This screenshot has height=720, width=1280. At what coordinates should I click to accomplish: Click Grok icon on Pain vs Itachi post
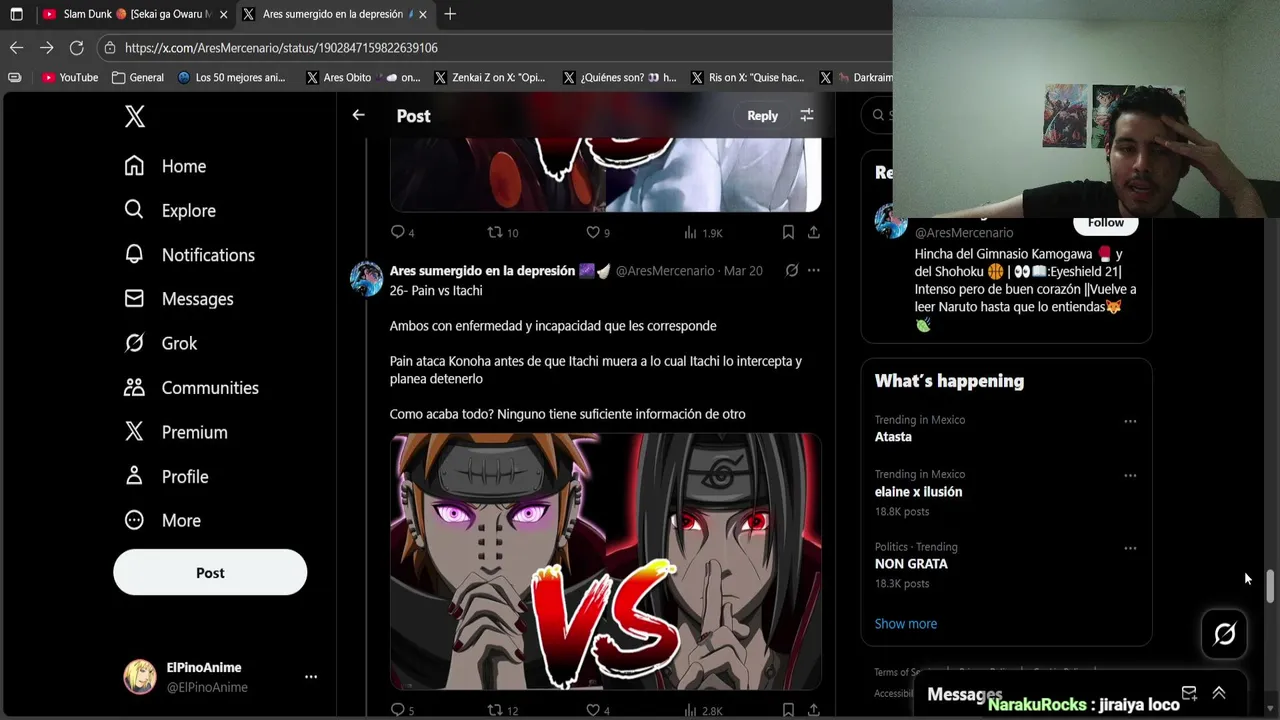pos(791,271)
